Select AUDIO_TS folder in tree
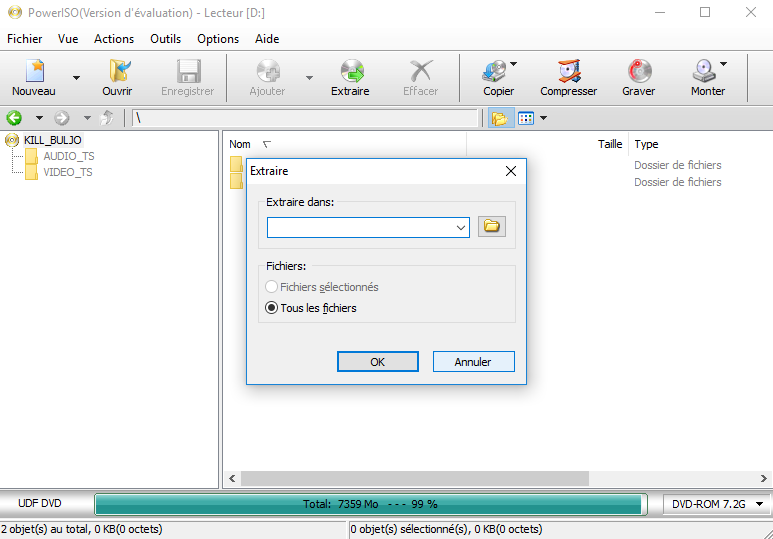This screenshot has width=773, height=539. (x=69, y=156)
